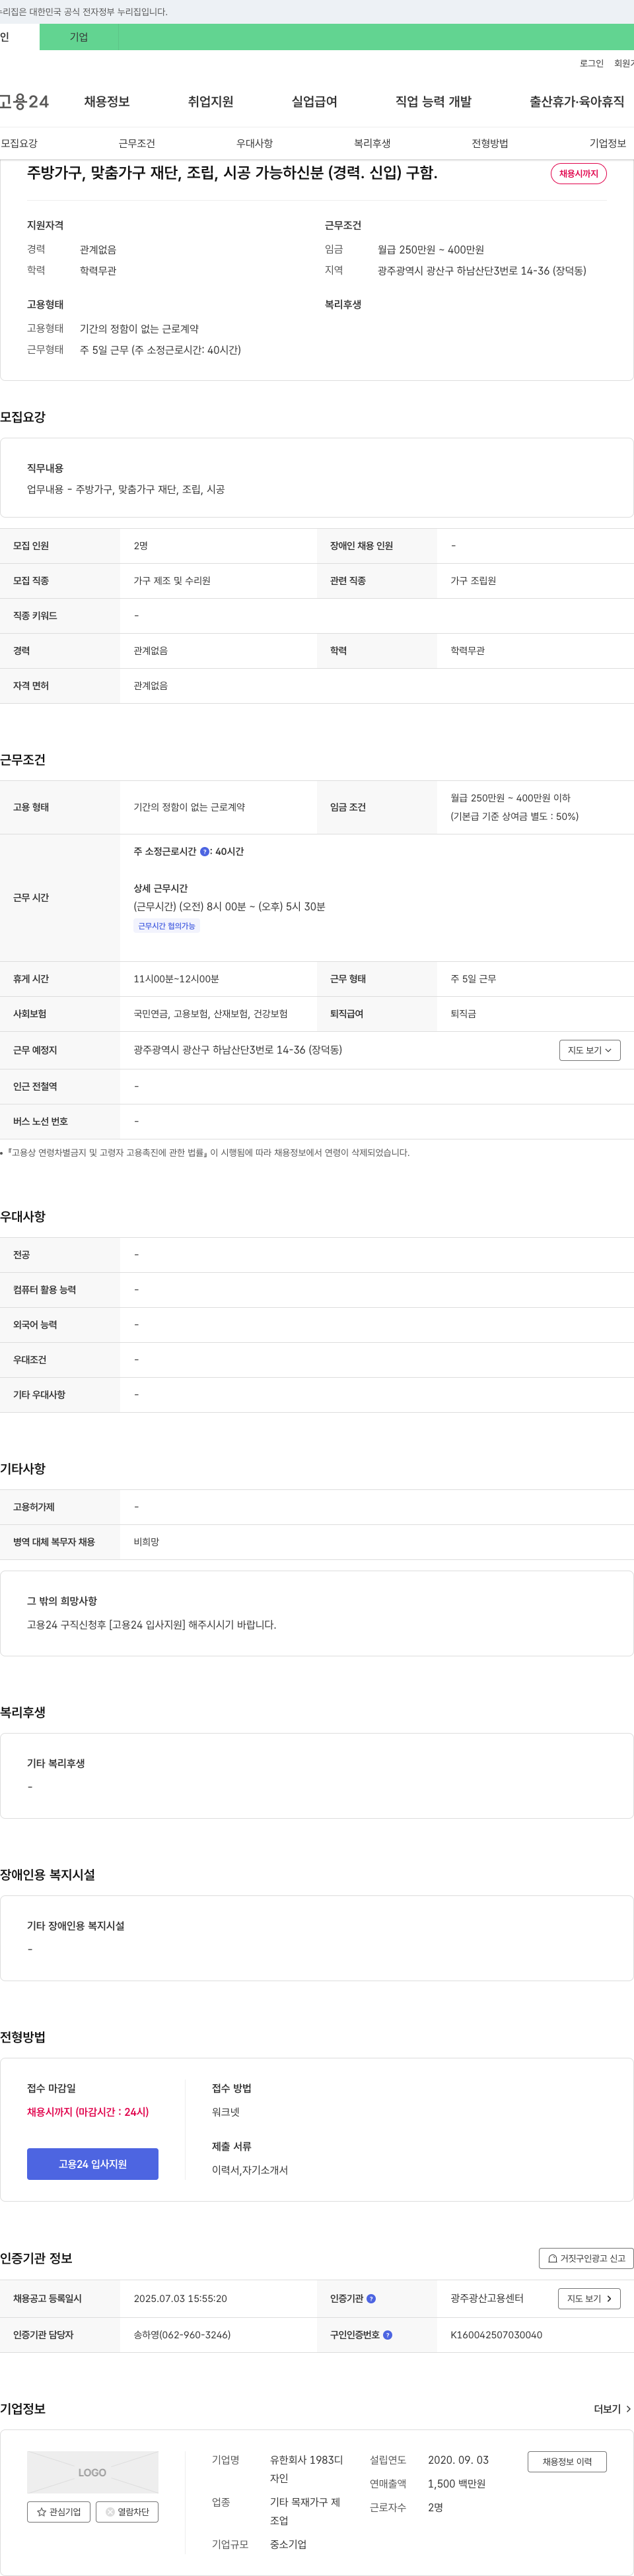Image resolution: width=634 pixels, height=2576 pixels.
Task: Click 구인인증번호 K160042507030040
Action: [x=496, y=2335]
